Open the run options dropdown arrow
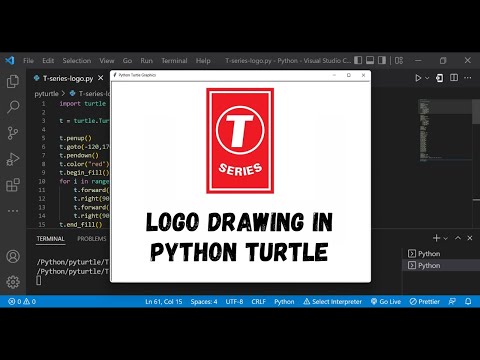Viewport: 480px width, 360px height. coord(427,78)
